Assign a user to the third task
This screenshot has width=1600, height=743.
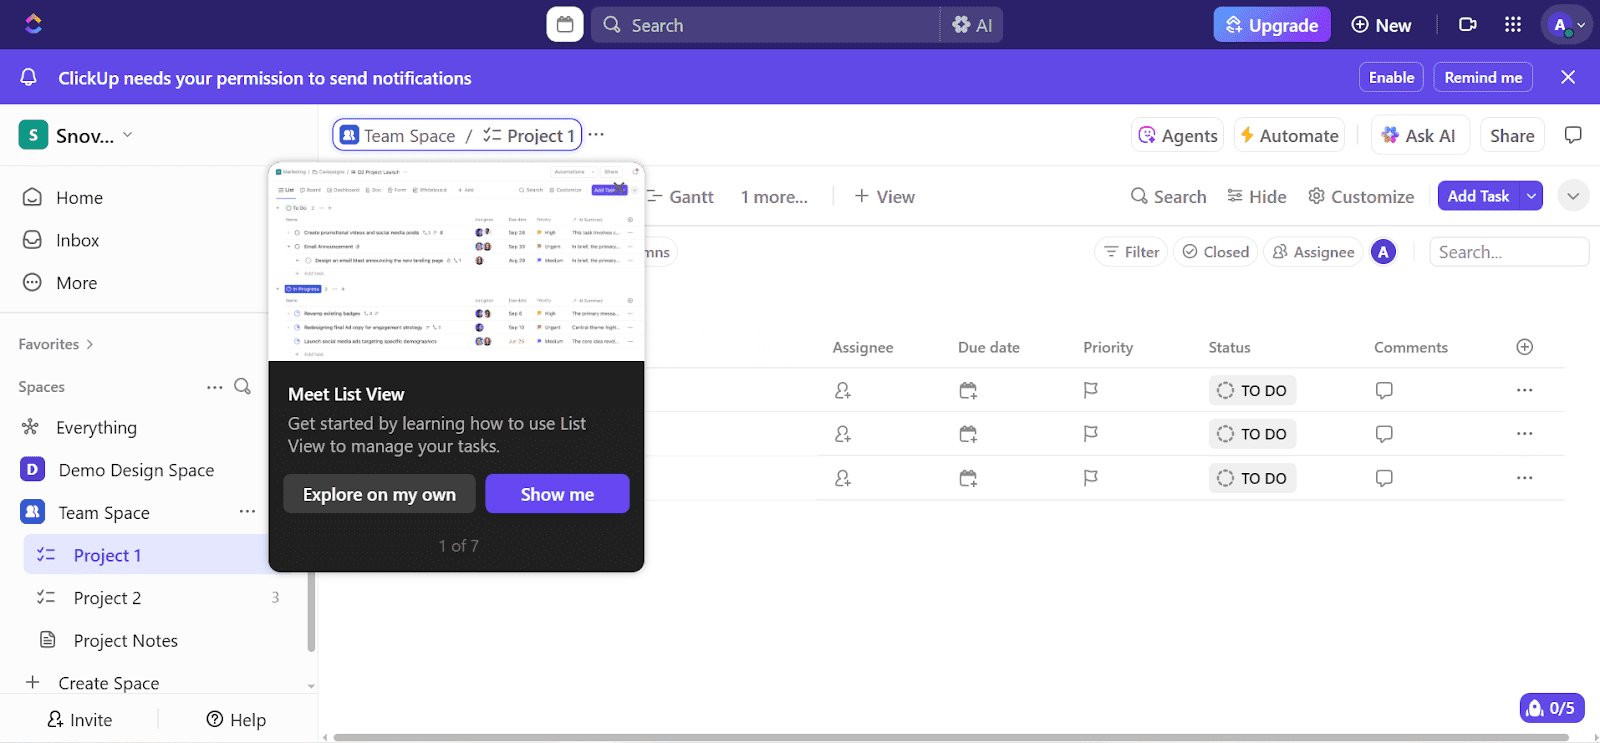pyautogui.click(x=843, y=478)
